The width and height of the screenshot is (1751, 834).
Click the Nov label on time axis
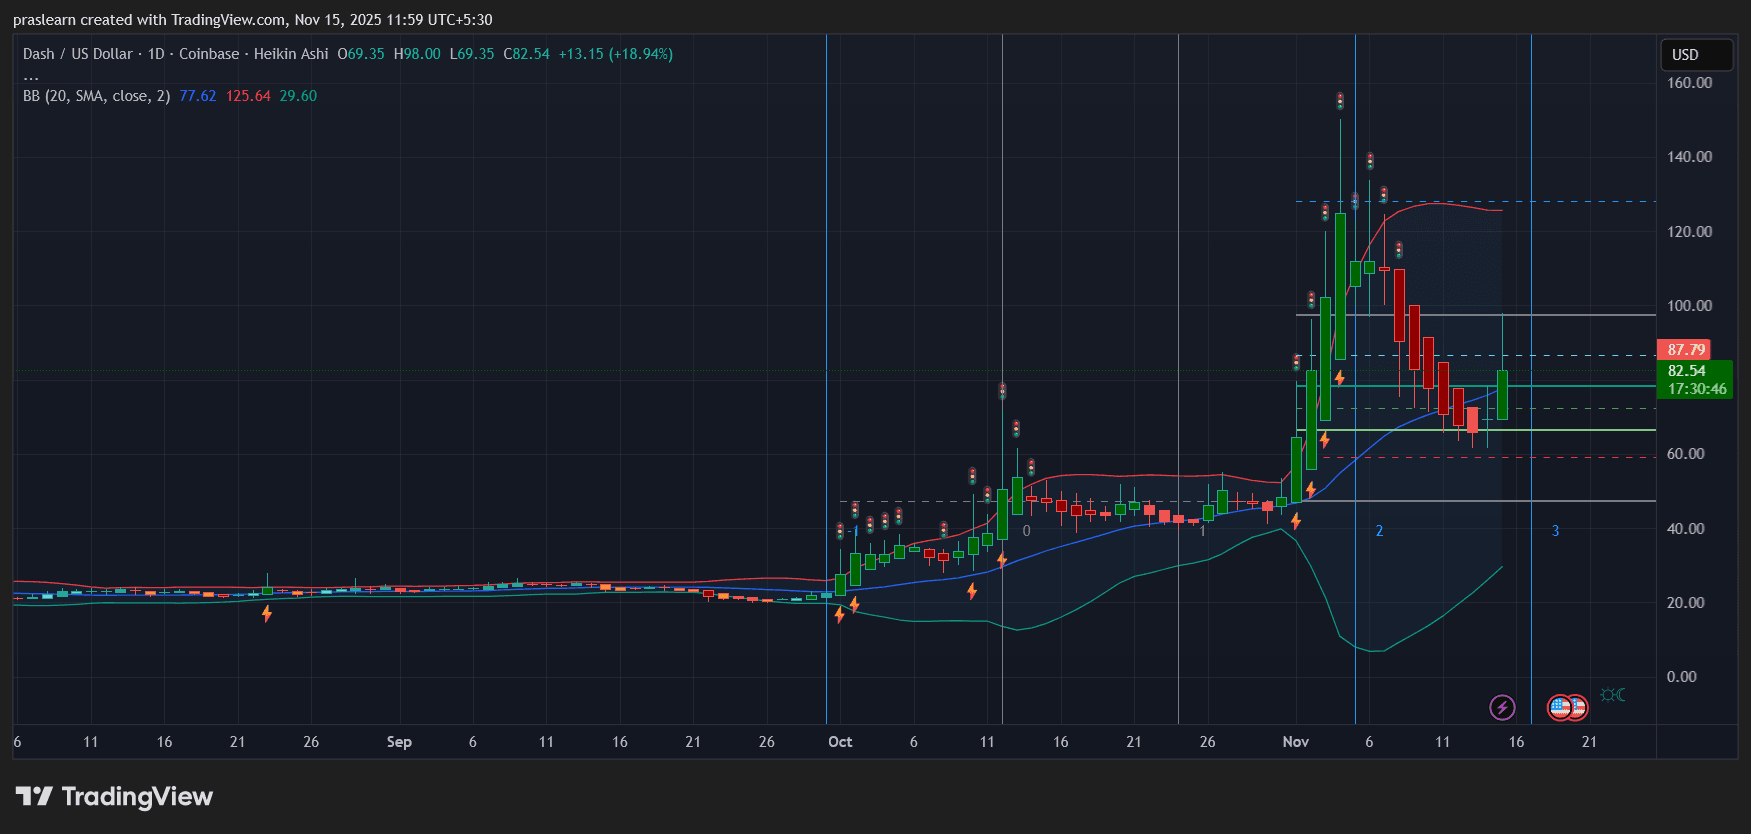tap(1296, 742)
